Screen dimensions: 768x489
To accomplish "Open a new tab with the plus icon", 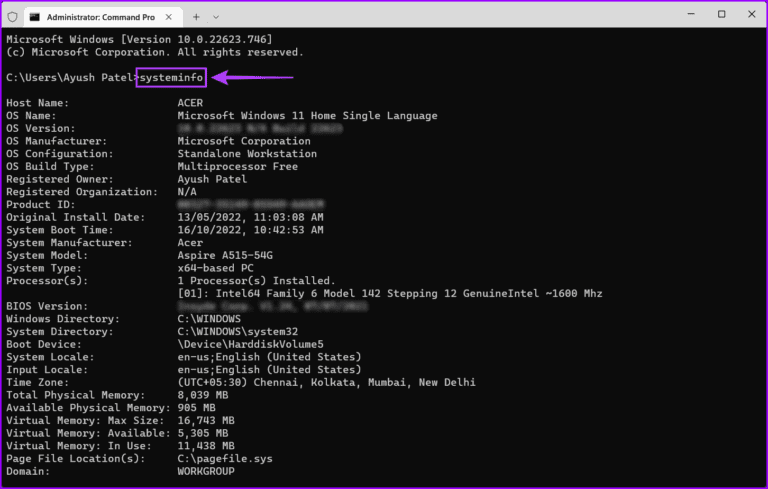I will (x=196, y=17).
